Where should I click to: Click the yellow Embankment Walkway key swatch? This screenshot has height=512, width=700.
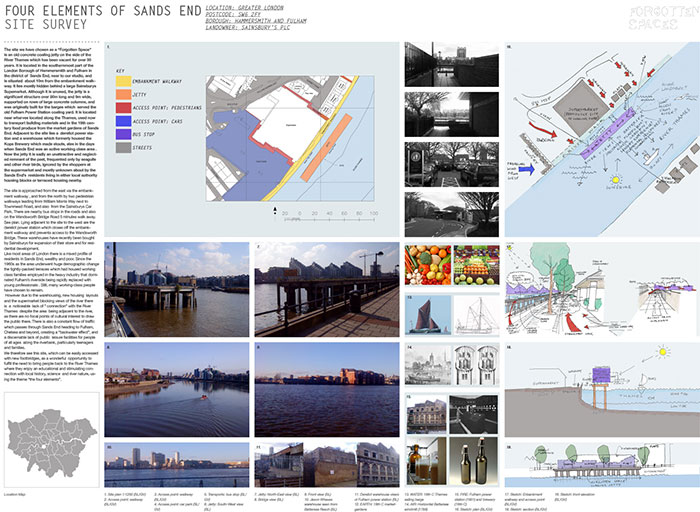pyautogui.click(x=124, y=81)
